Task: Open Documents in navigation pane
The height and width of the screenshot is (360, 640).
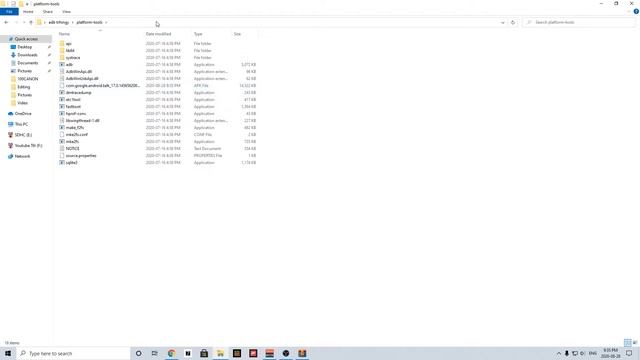Action: [x=27, y=63]
